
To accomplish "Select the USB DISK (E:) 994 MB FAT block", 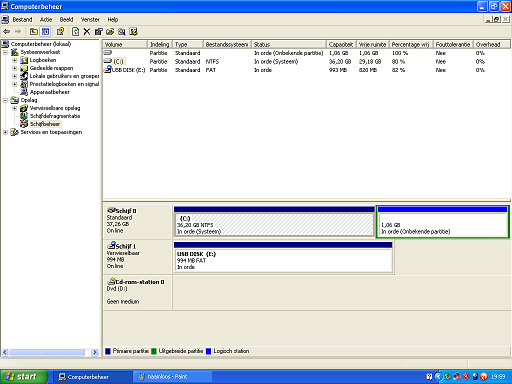I will (283, 257).
